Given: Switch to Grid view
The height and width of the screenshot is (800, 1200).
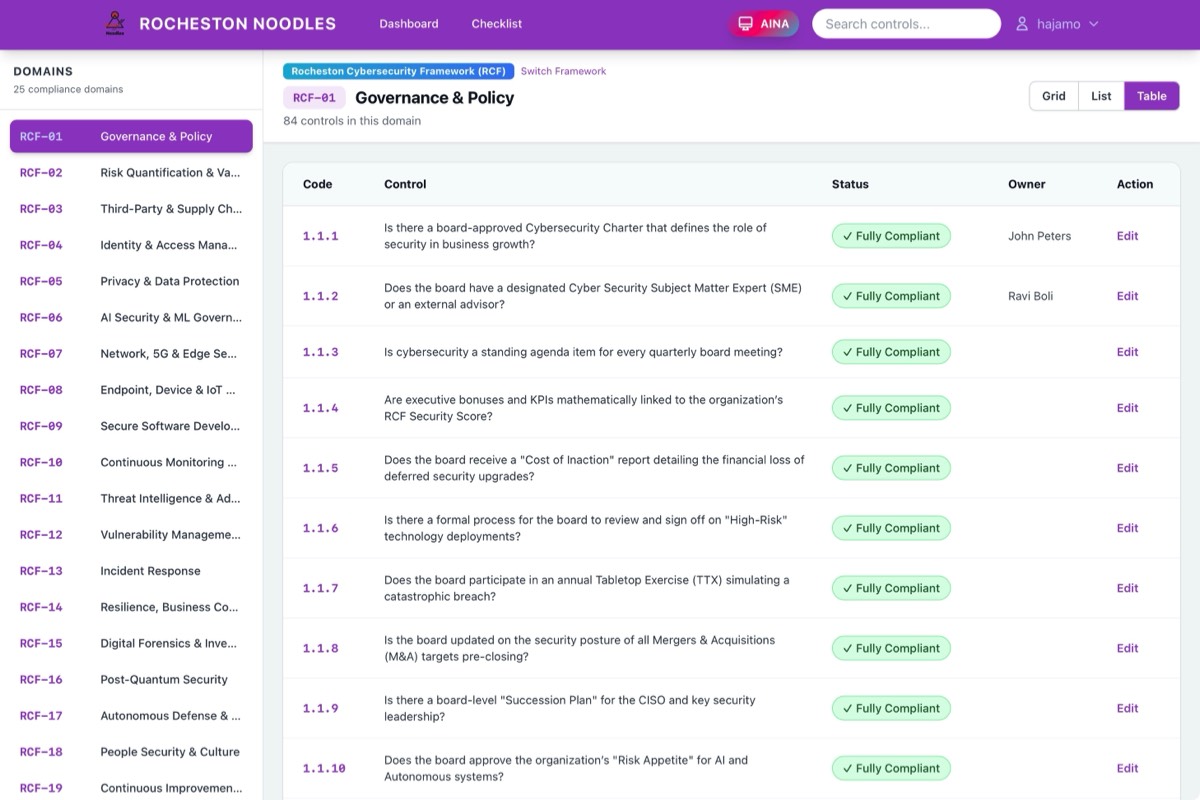Looking at the screenshot, I should coord(1053,96).
